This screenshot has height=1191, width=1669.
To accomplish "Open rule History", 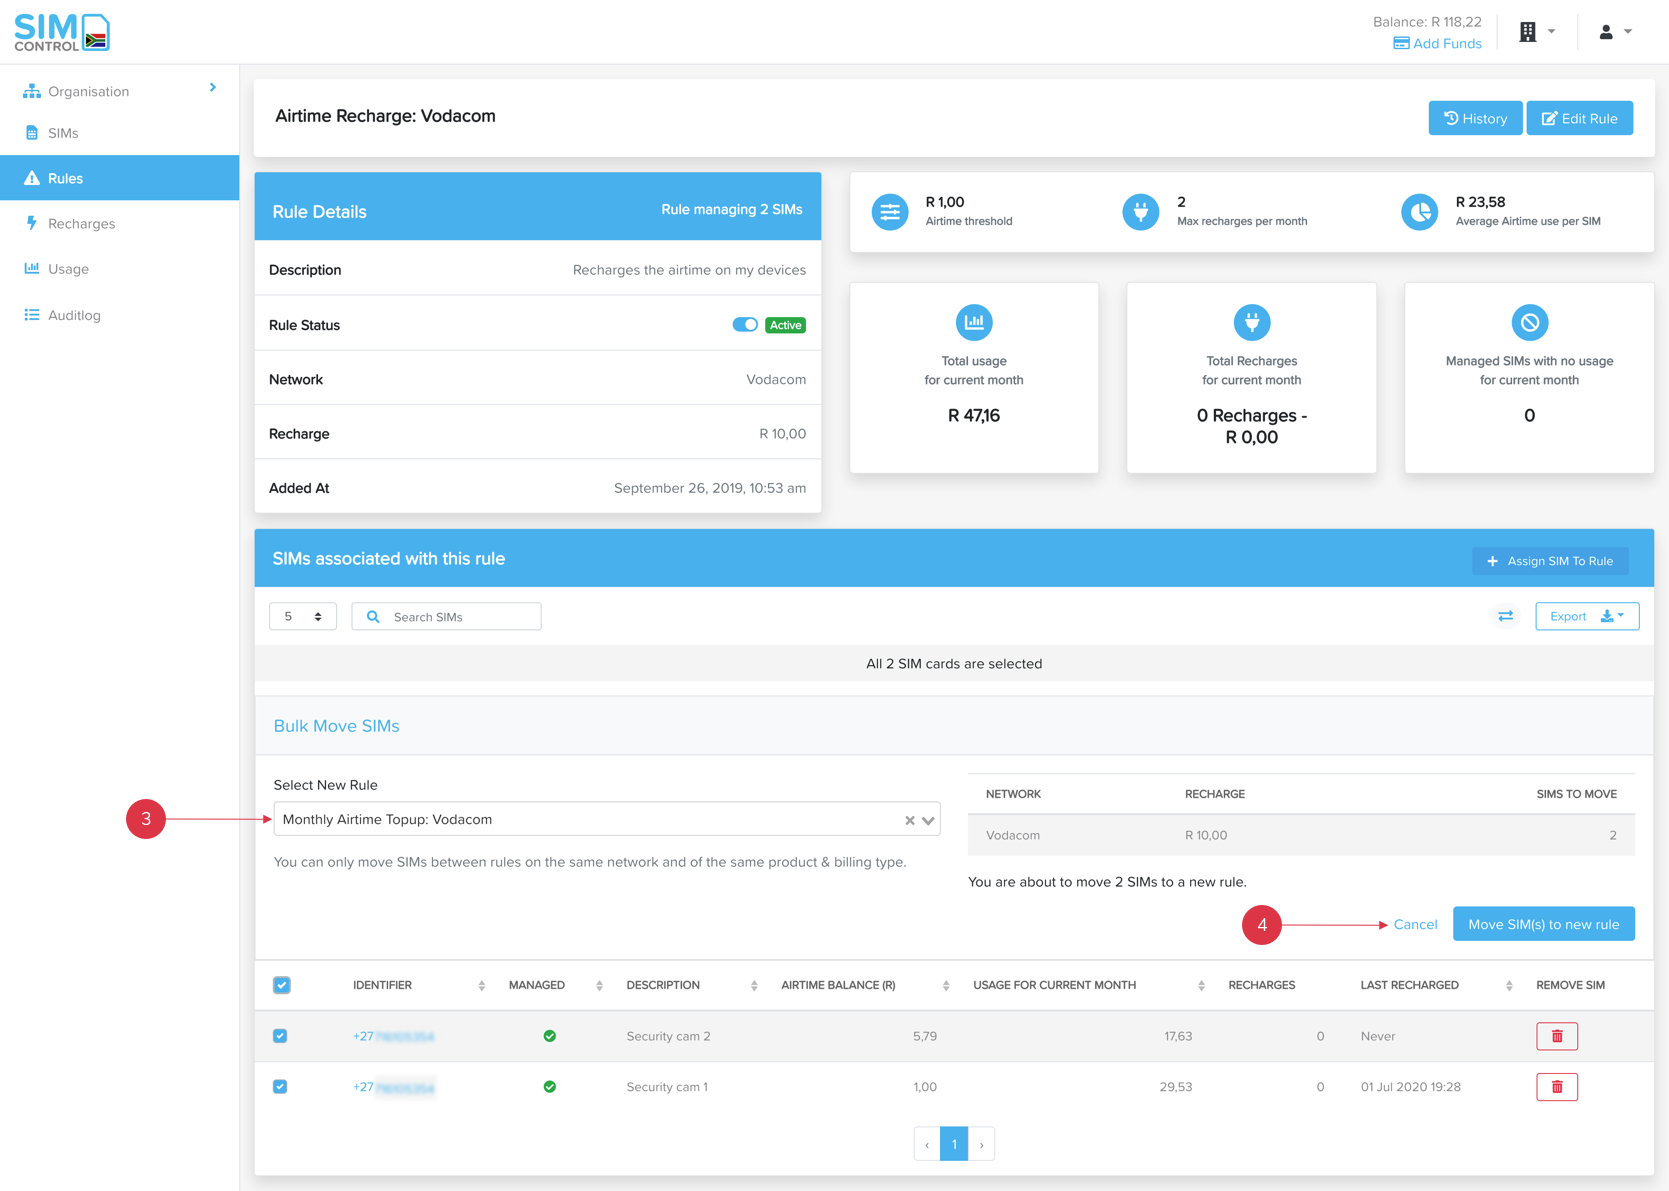I will pos(1475,118).
